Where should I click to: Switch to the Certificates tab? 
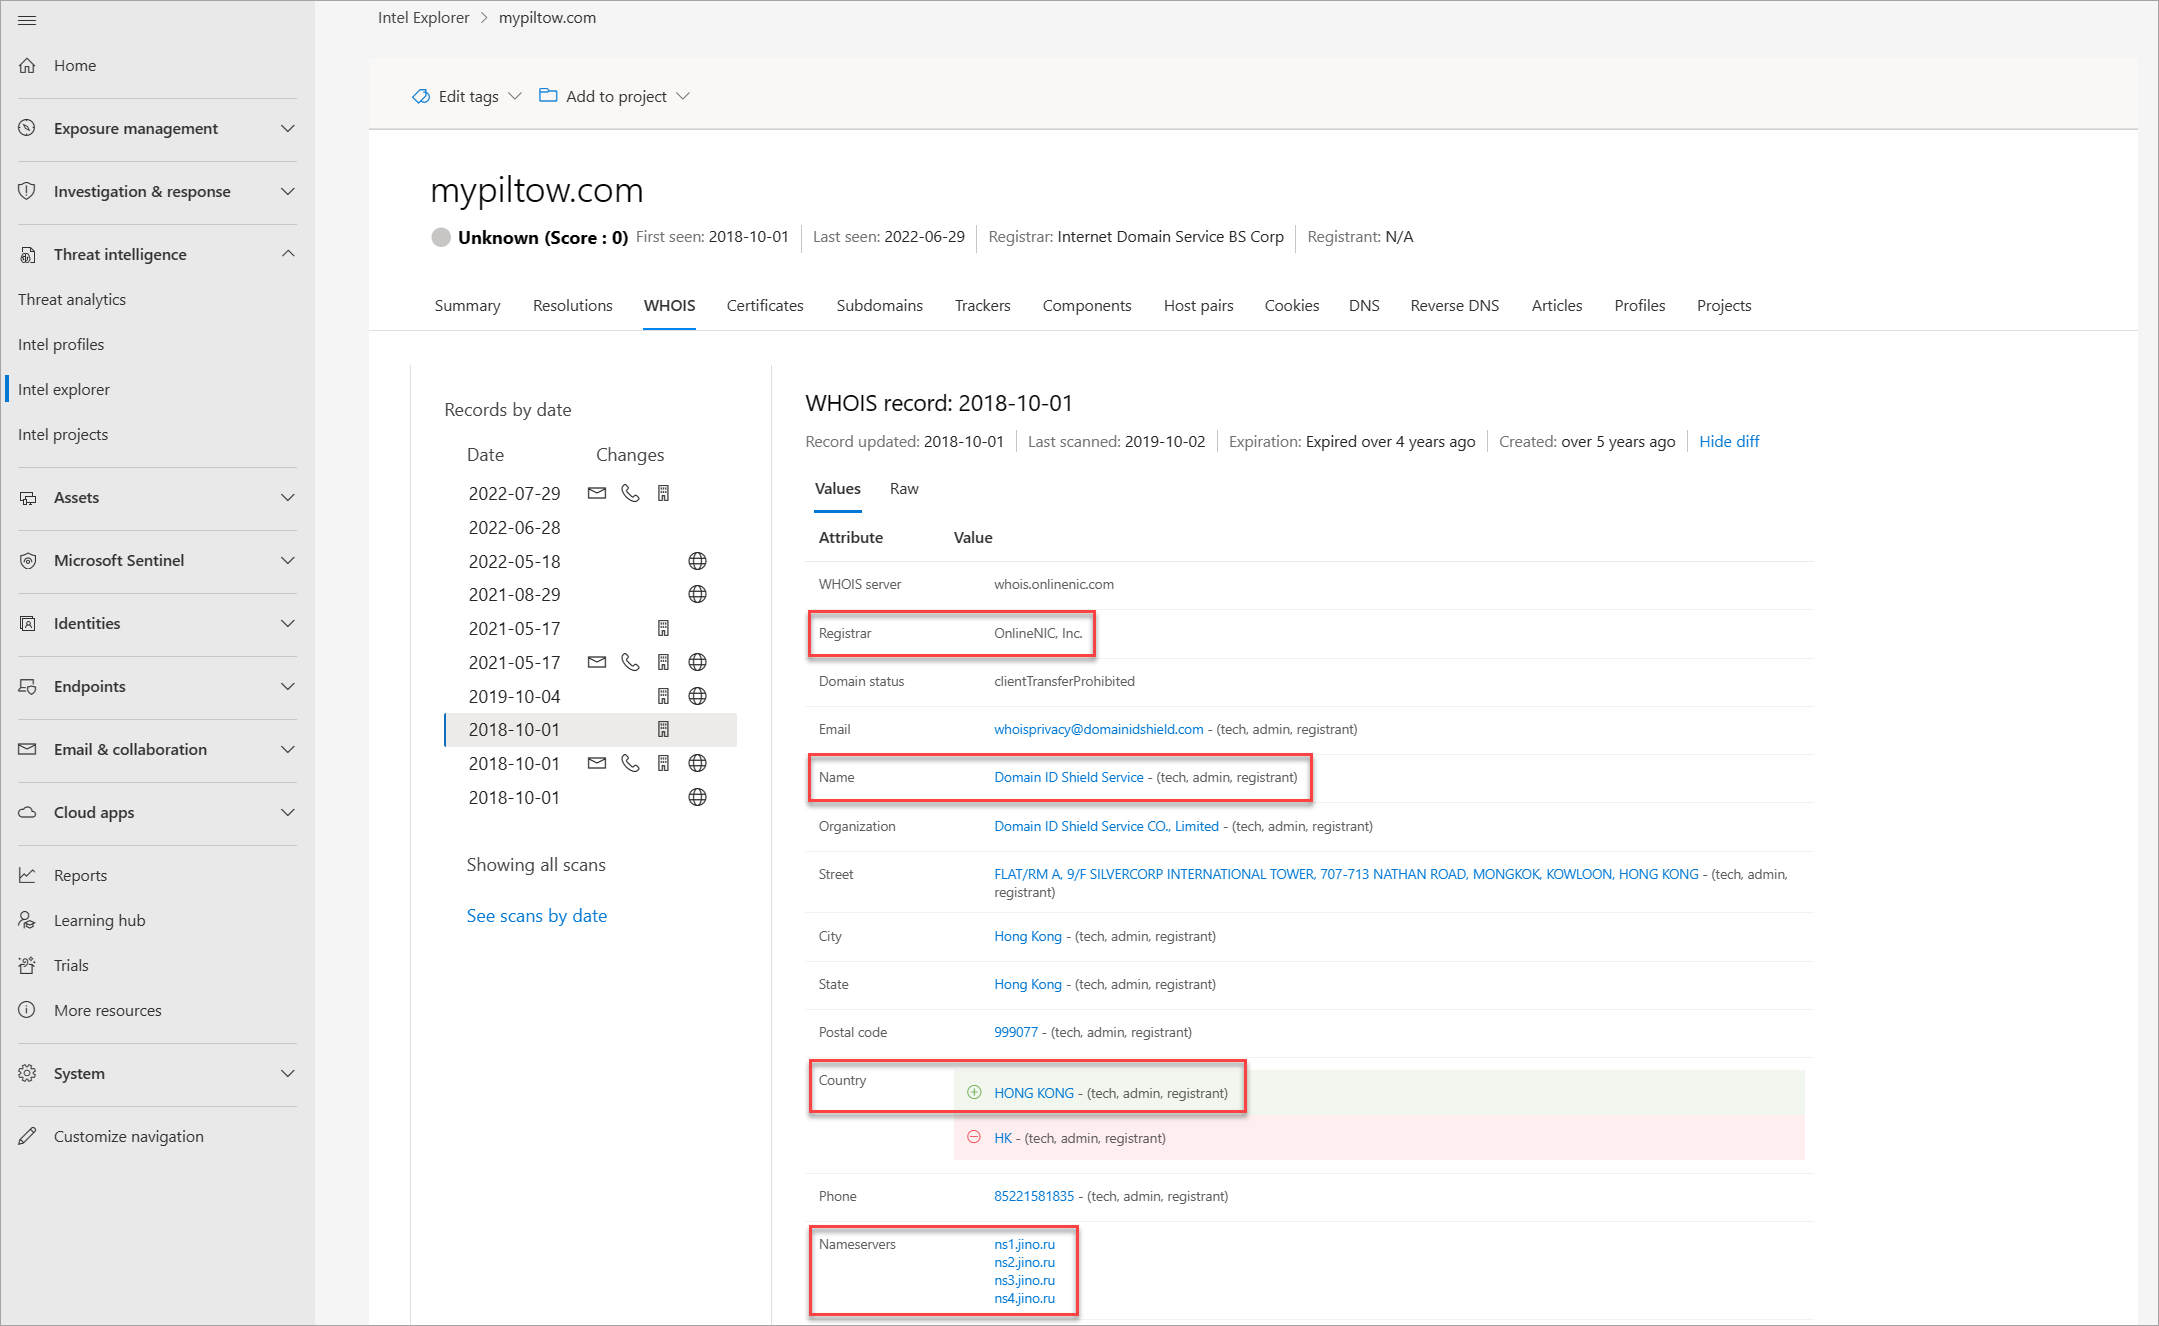point(764,305)
